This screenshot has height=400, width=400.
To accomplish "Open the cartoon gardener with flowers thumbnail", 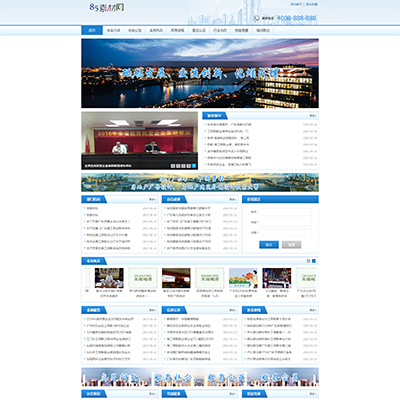I will (x=243, y=278).
